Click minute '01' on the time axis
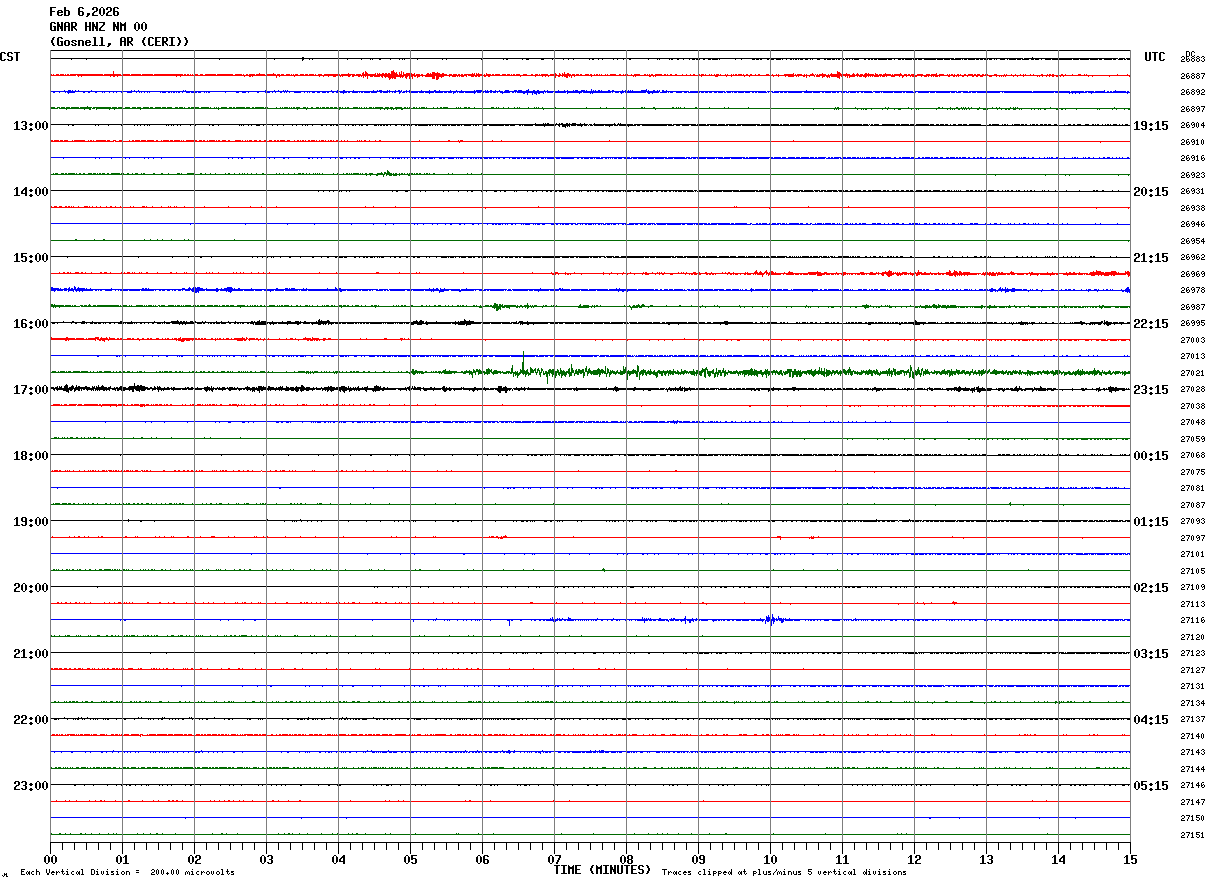The width and height of the screenshot is (1210, 886). [122, 859]
